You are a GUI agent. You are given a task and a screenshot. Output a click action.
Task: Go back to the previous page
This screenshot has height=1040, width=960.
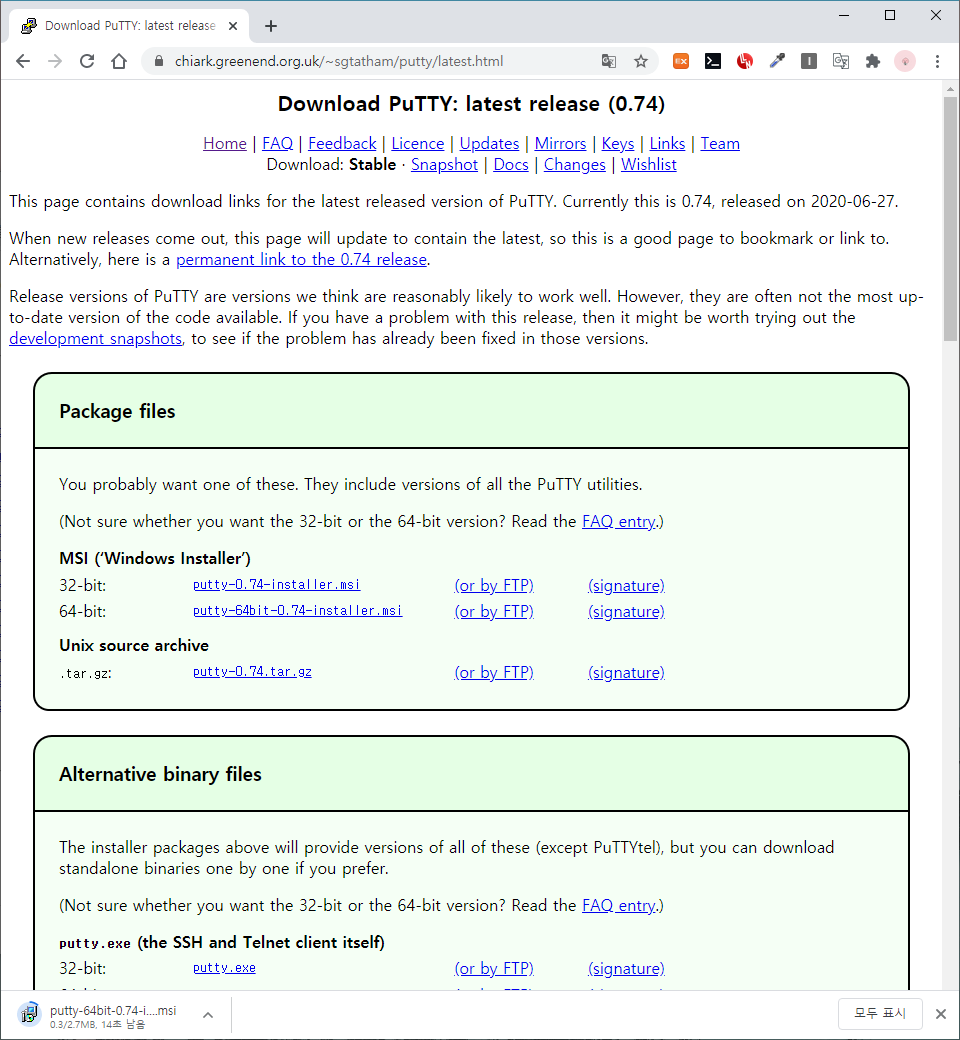[x=23, y=62]
